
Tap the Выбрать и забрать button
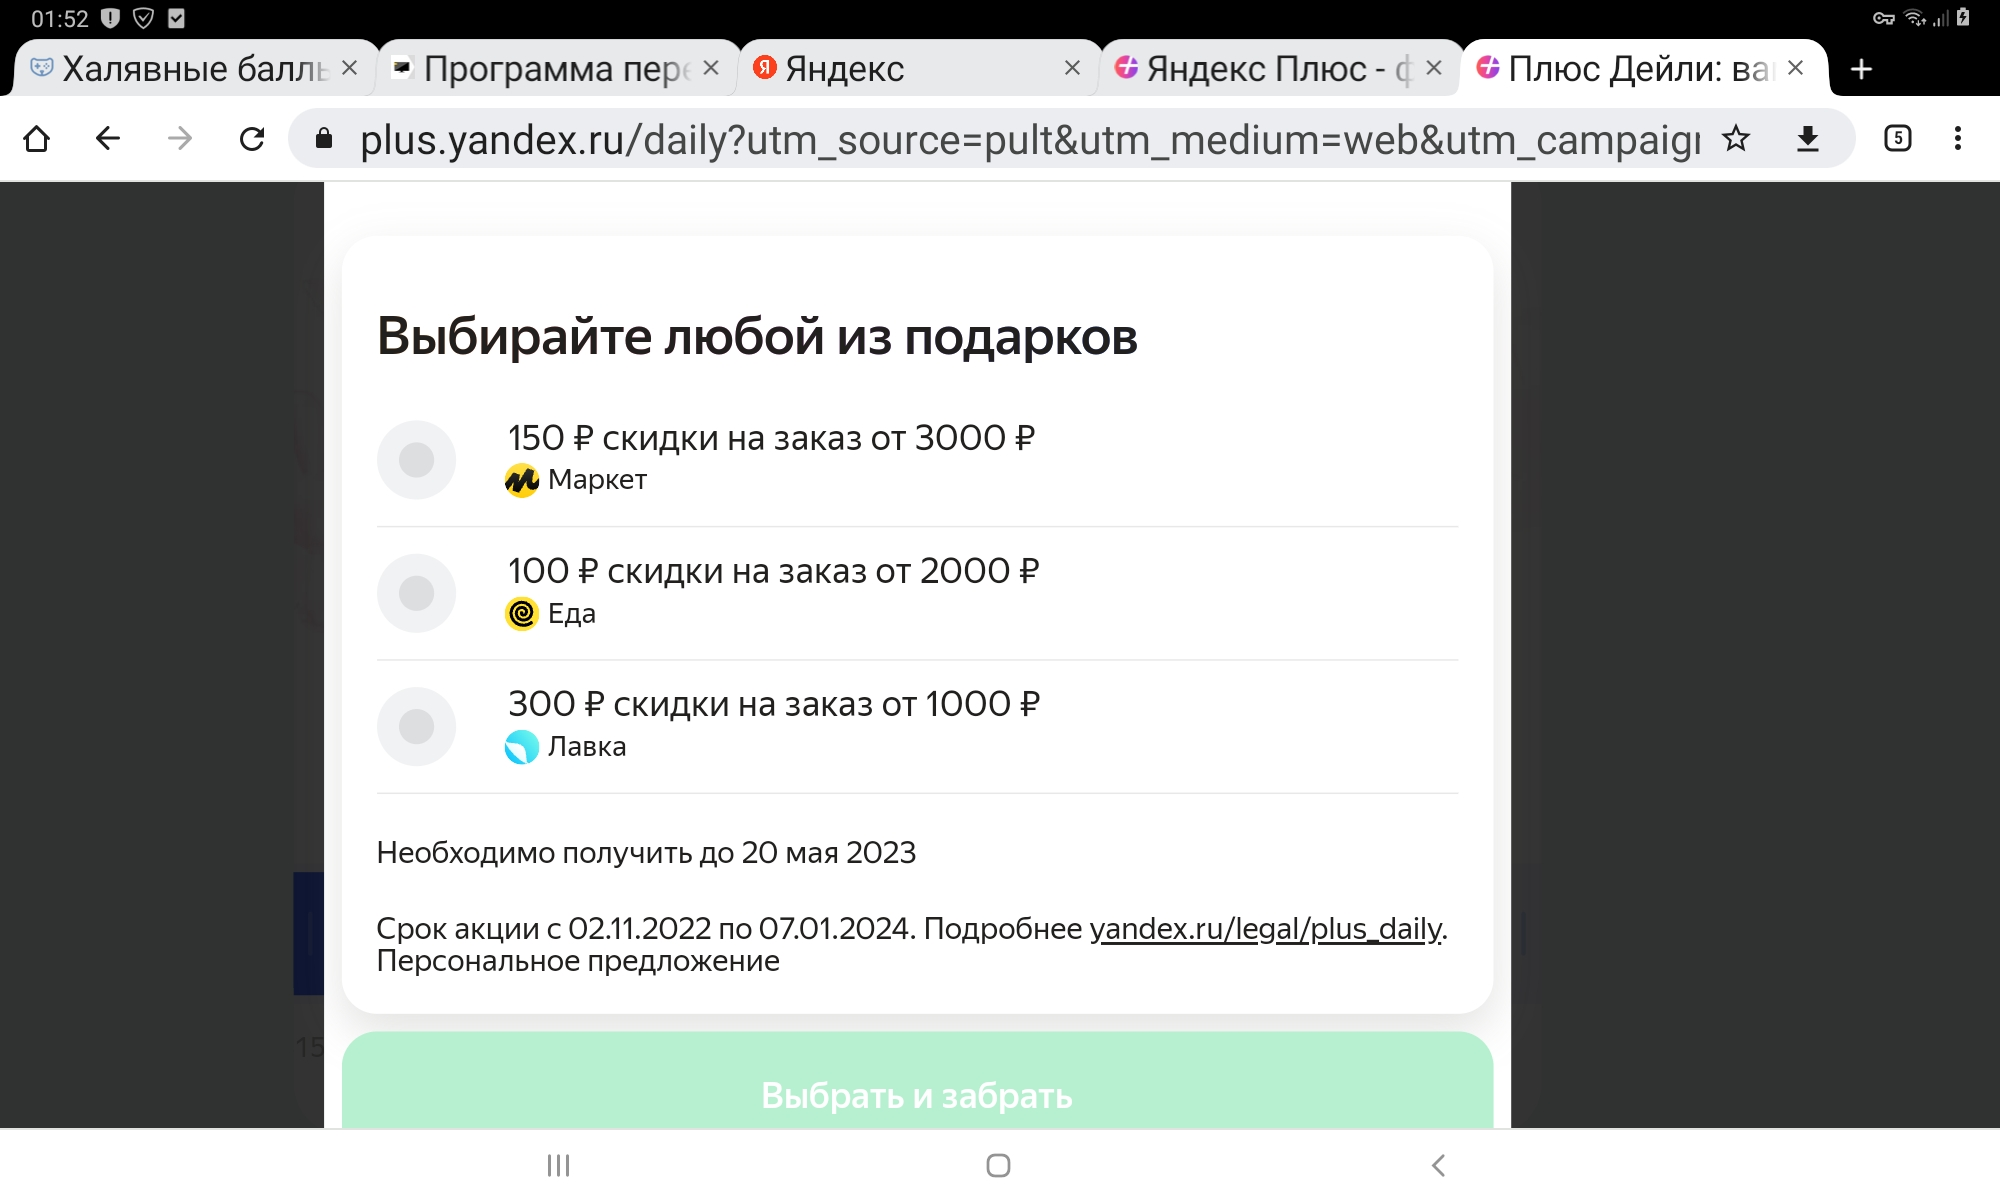point(917,1081)
